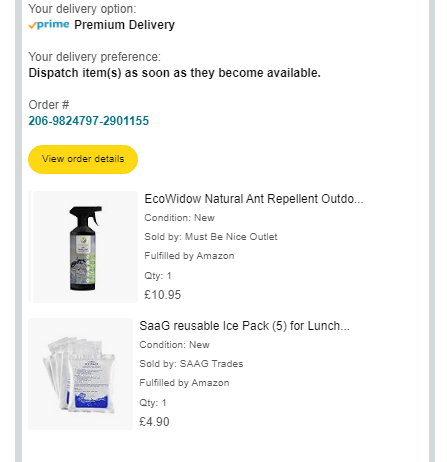Click Fulfilled by Amazon under ant repellent
Viewport: 447px width, 462px height.
189,256
